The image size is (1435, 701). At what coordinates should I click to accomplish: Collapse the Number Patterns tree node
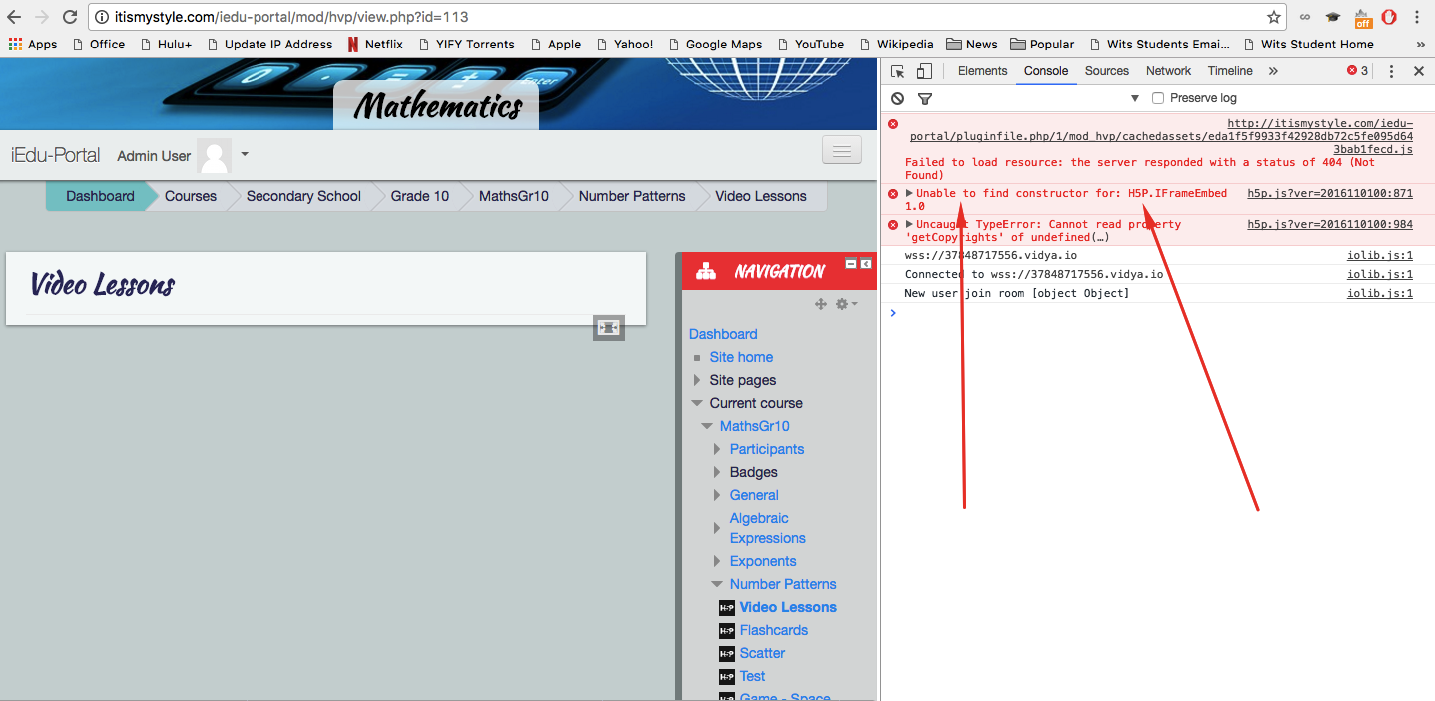717,584
